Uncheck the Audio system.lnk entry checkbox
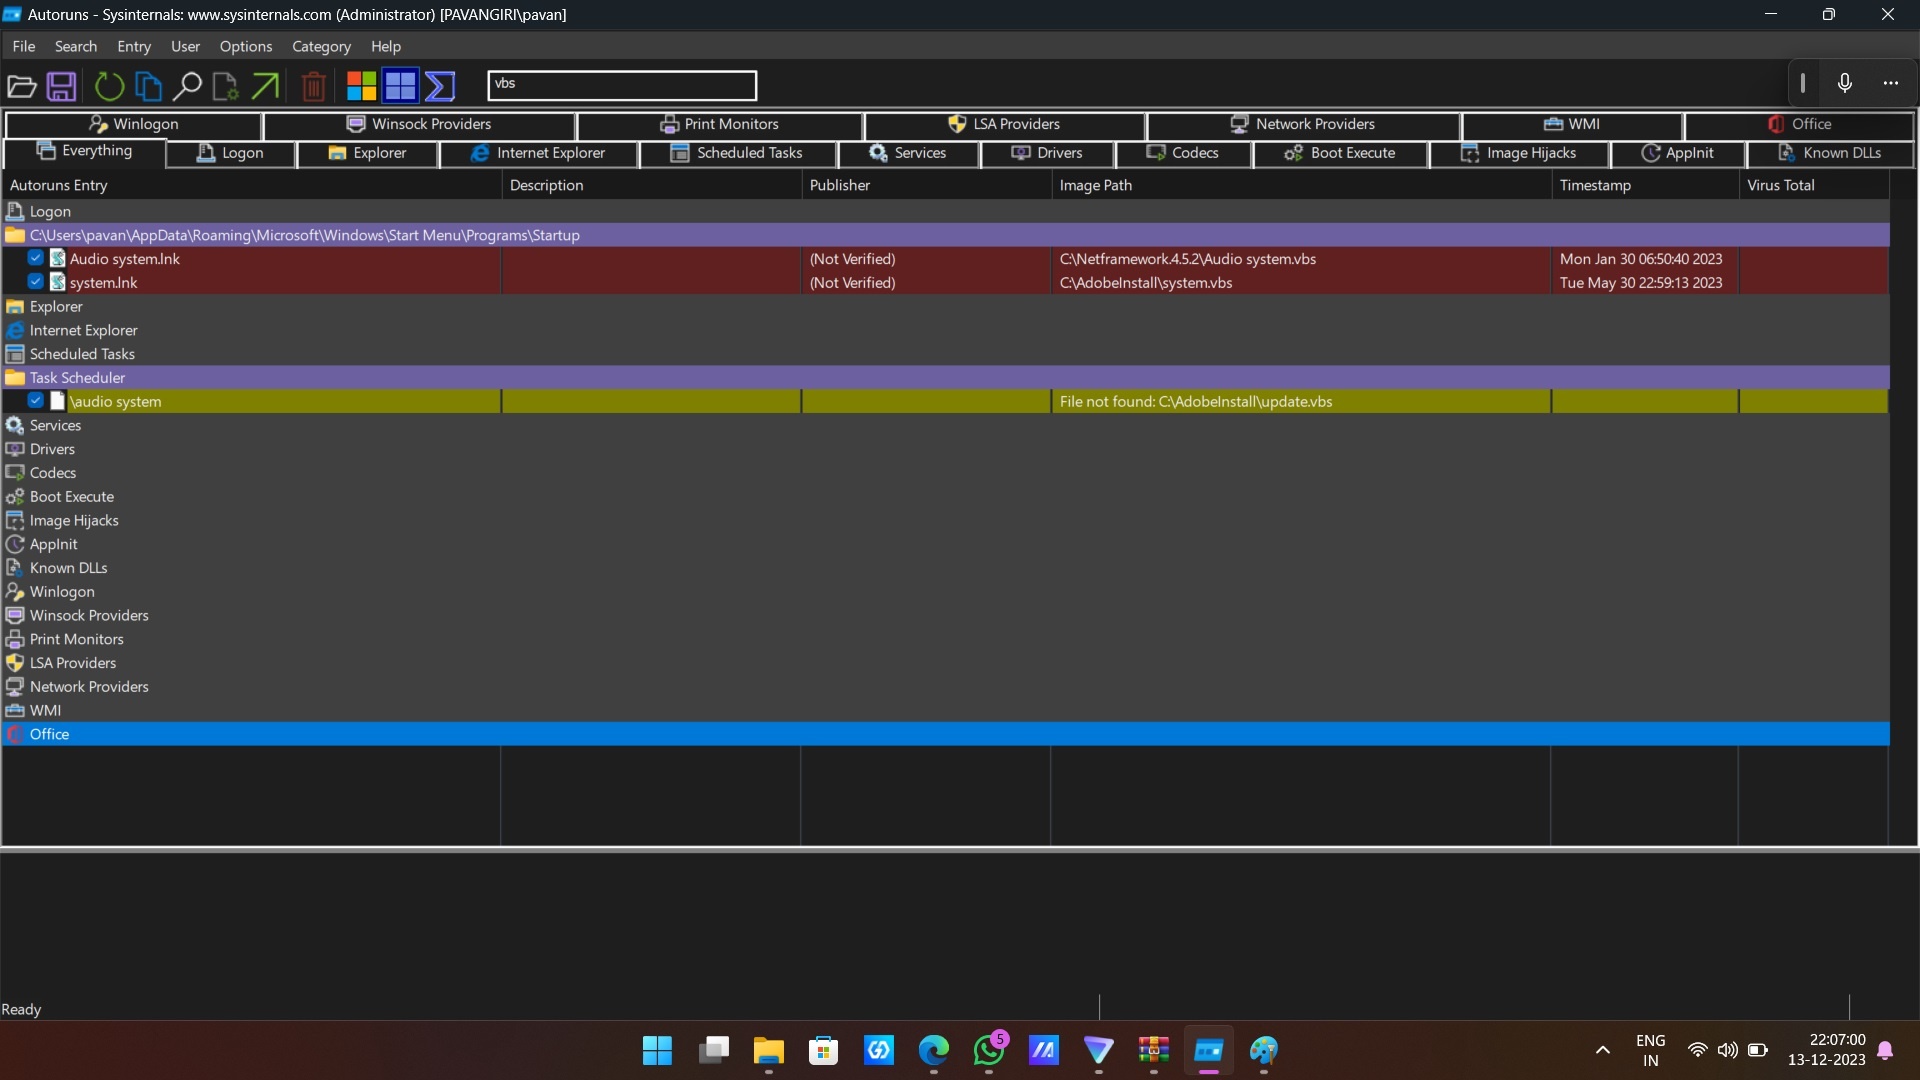 pyautogui.click(x=36, y=258)
